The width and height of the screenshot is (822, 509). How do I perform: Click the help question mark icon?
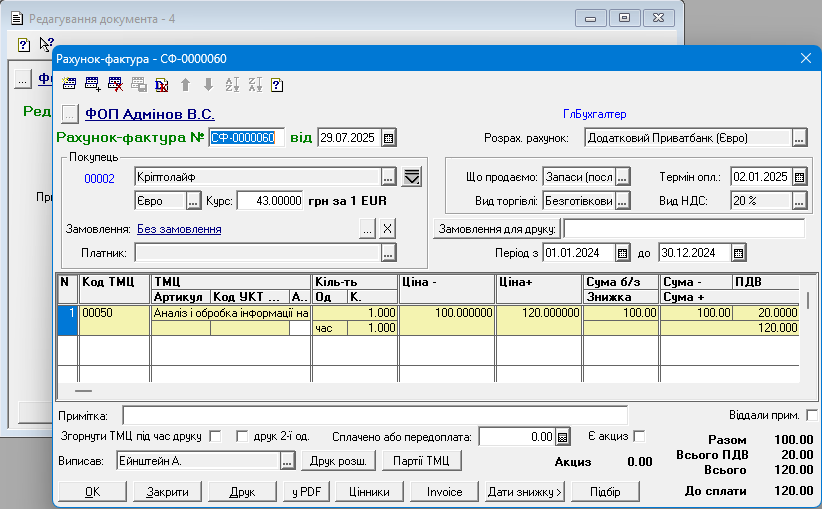point(277,85)
